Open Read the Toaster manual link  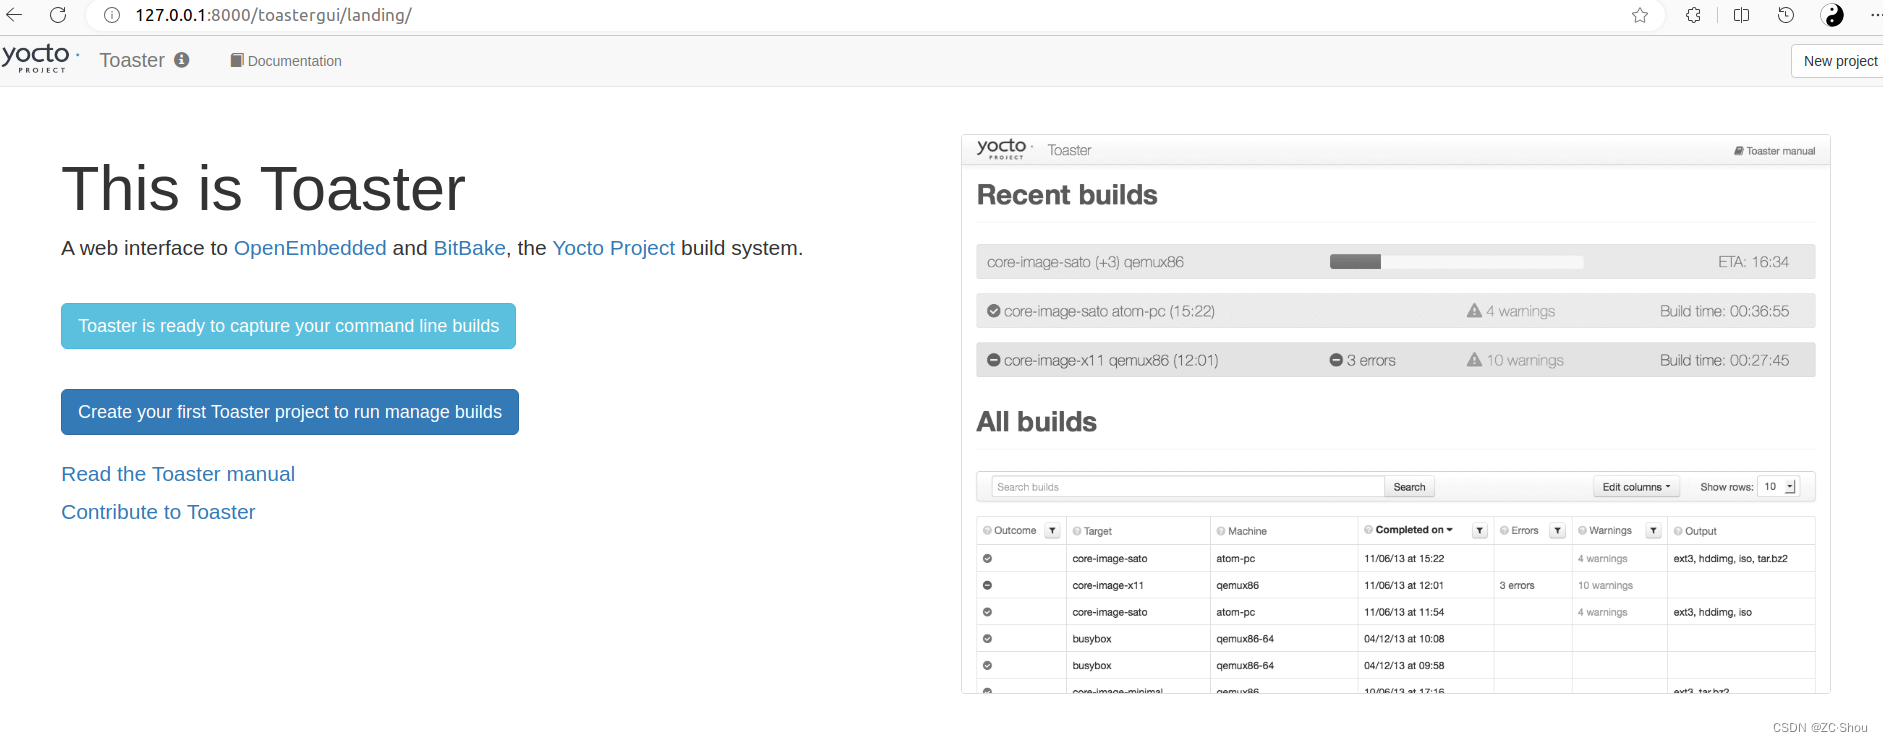click(x=178, y=474)
